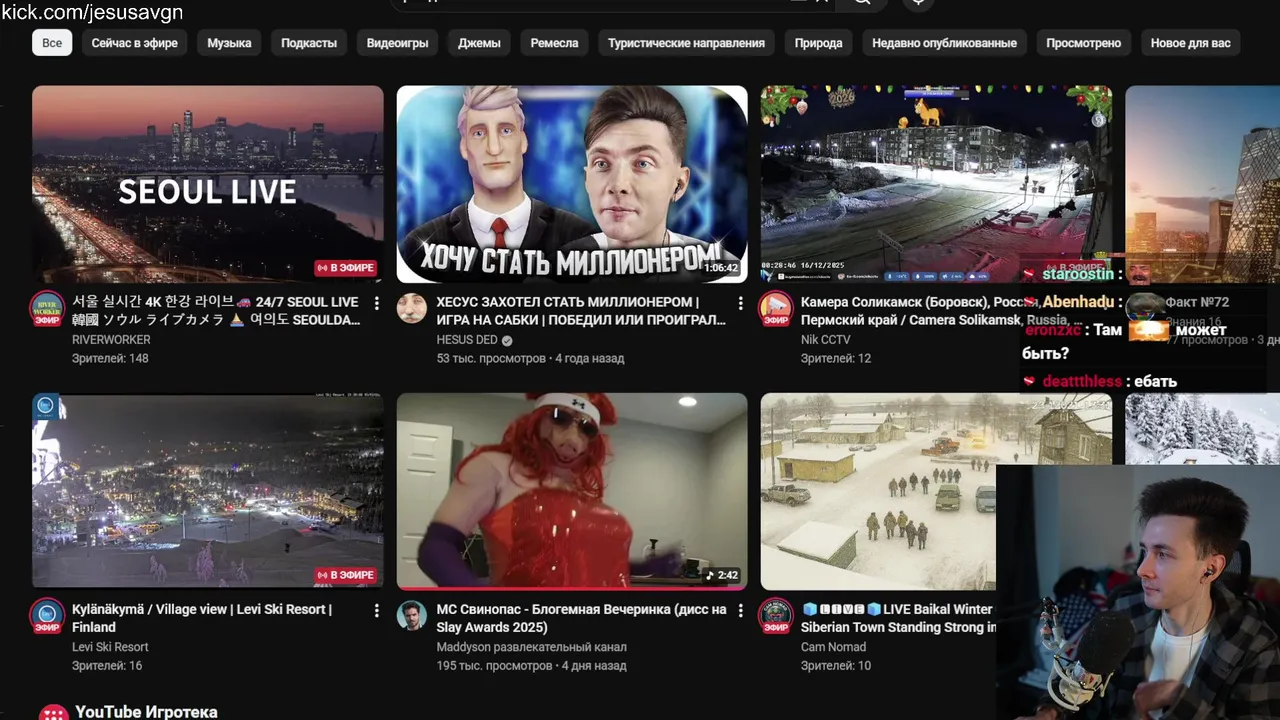
Task: Select the 'Джемы' filter chip
Action: point(479,43)
